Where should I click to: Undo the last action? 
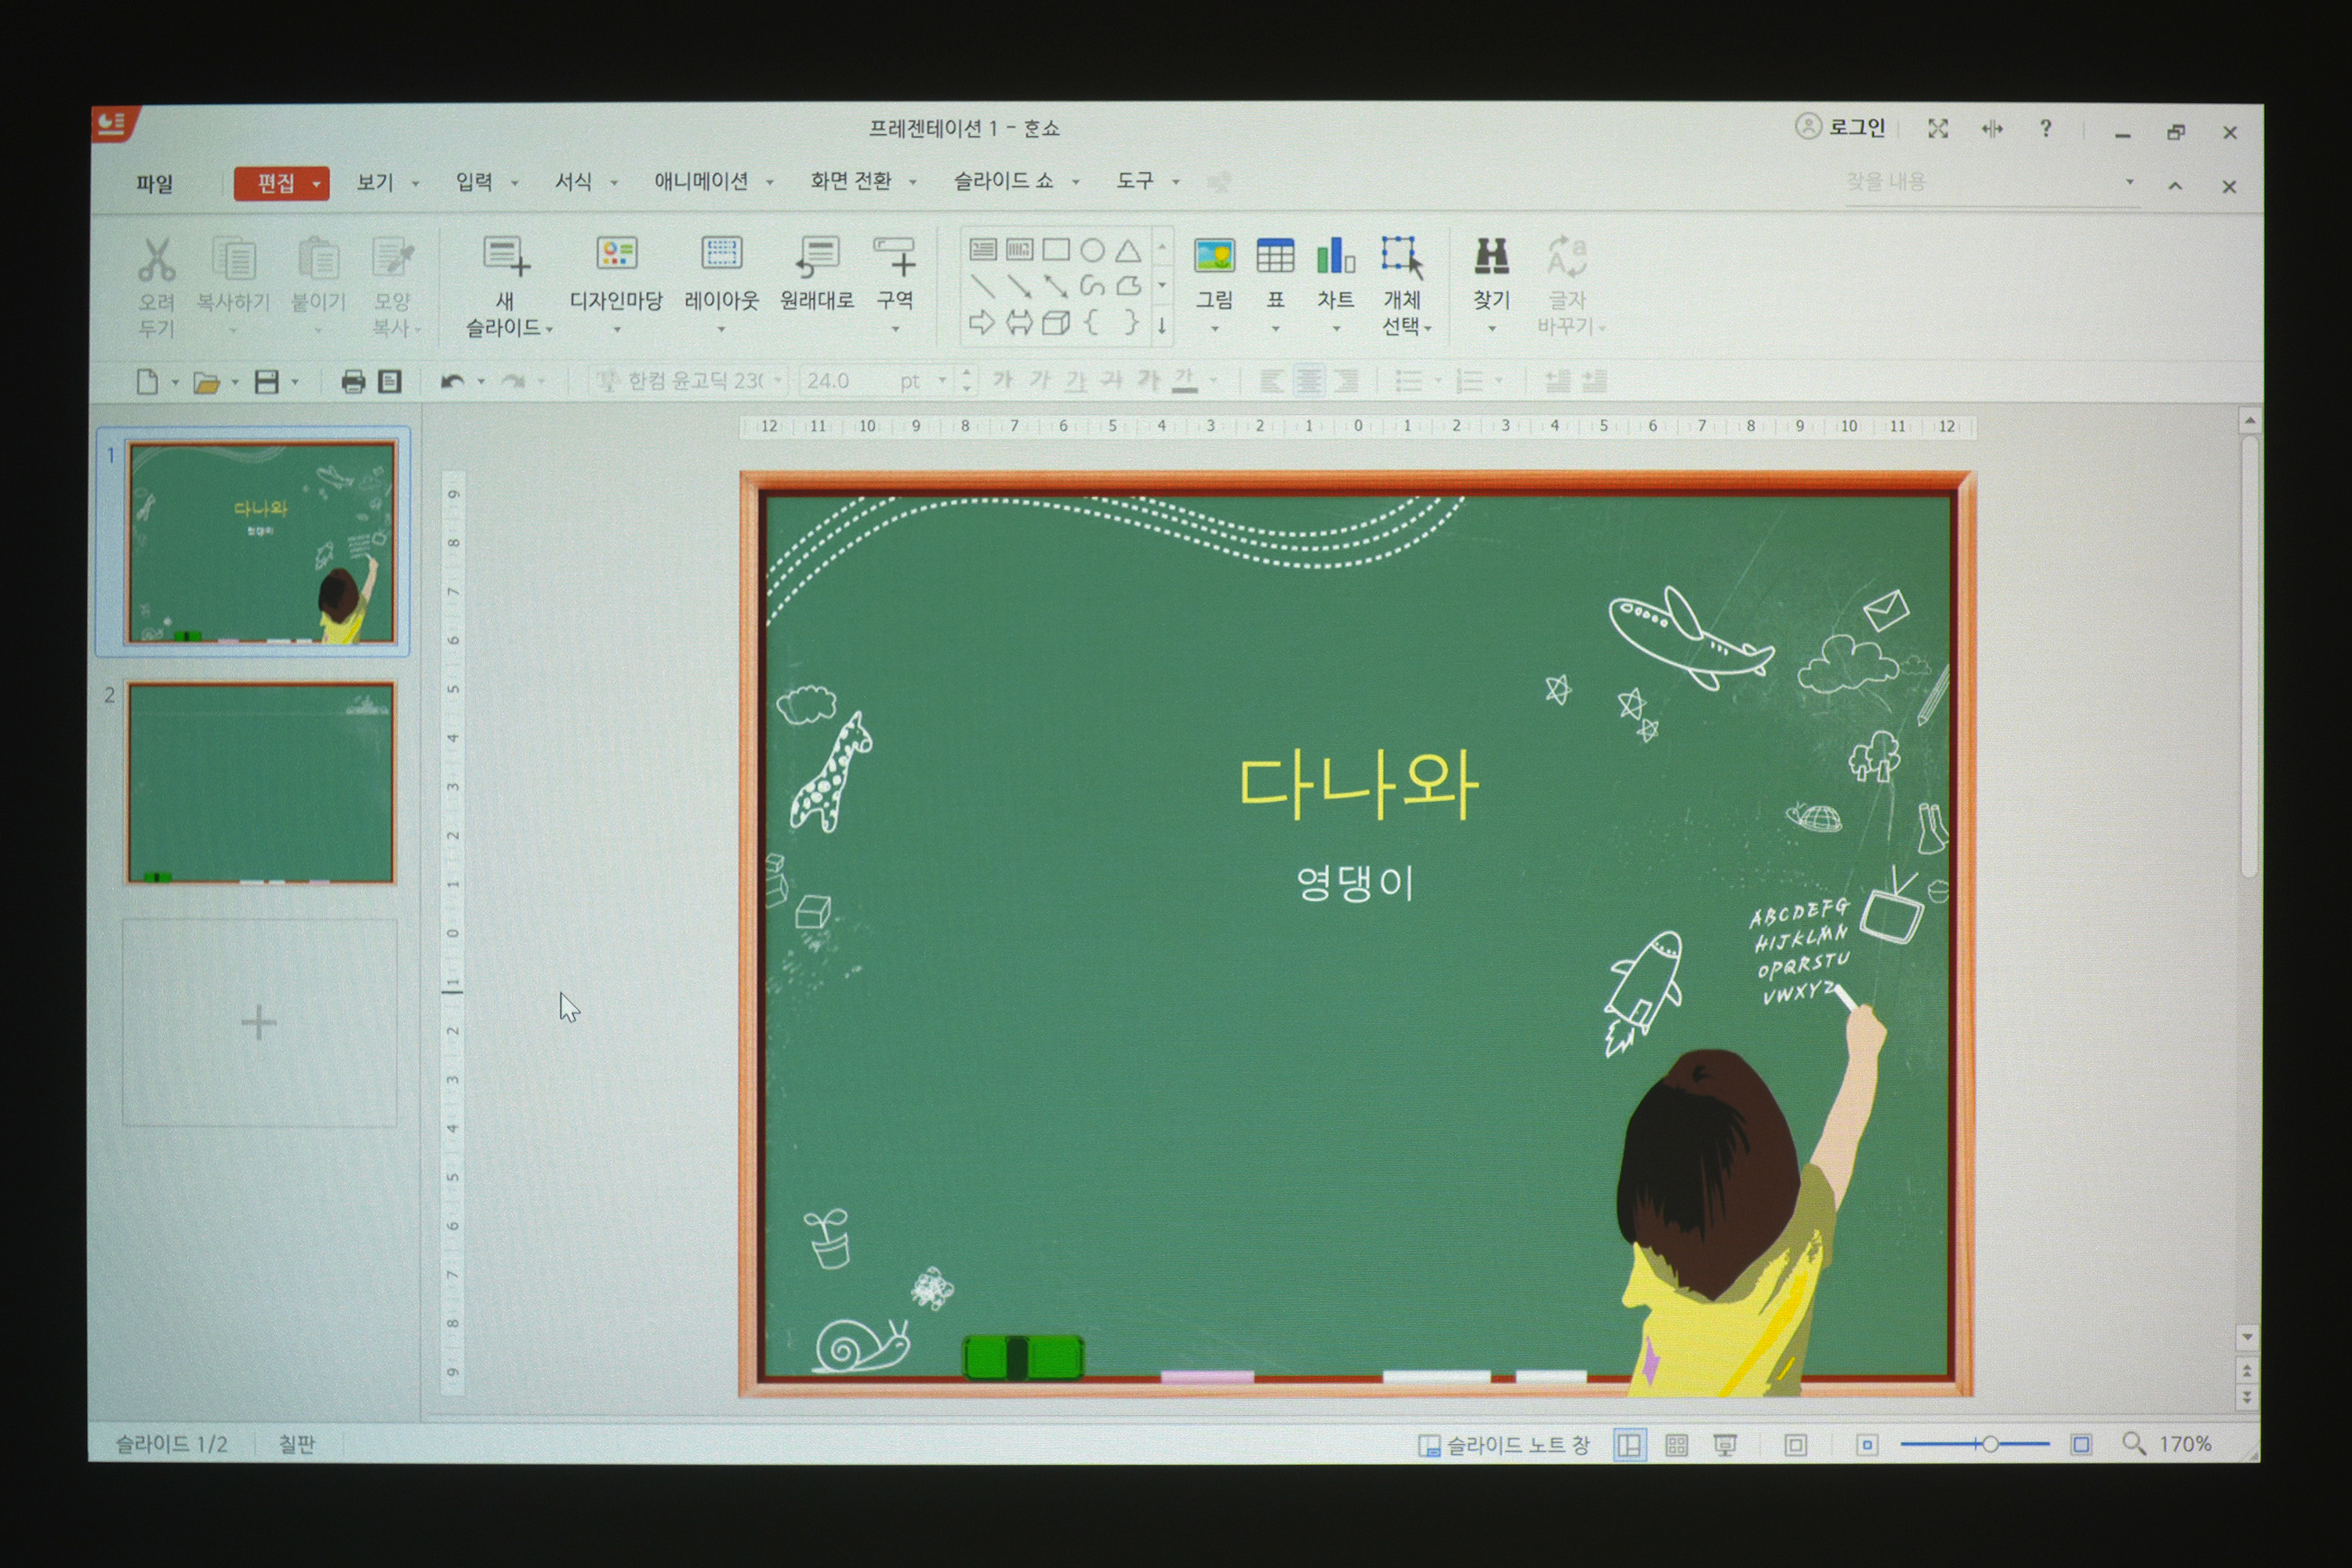click(452, 382)
